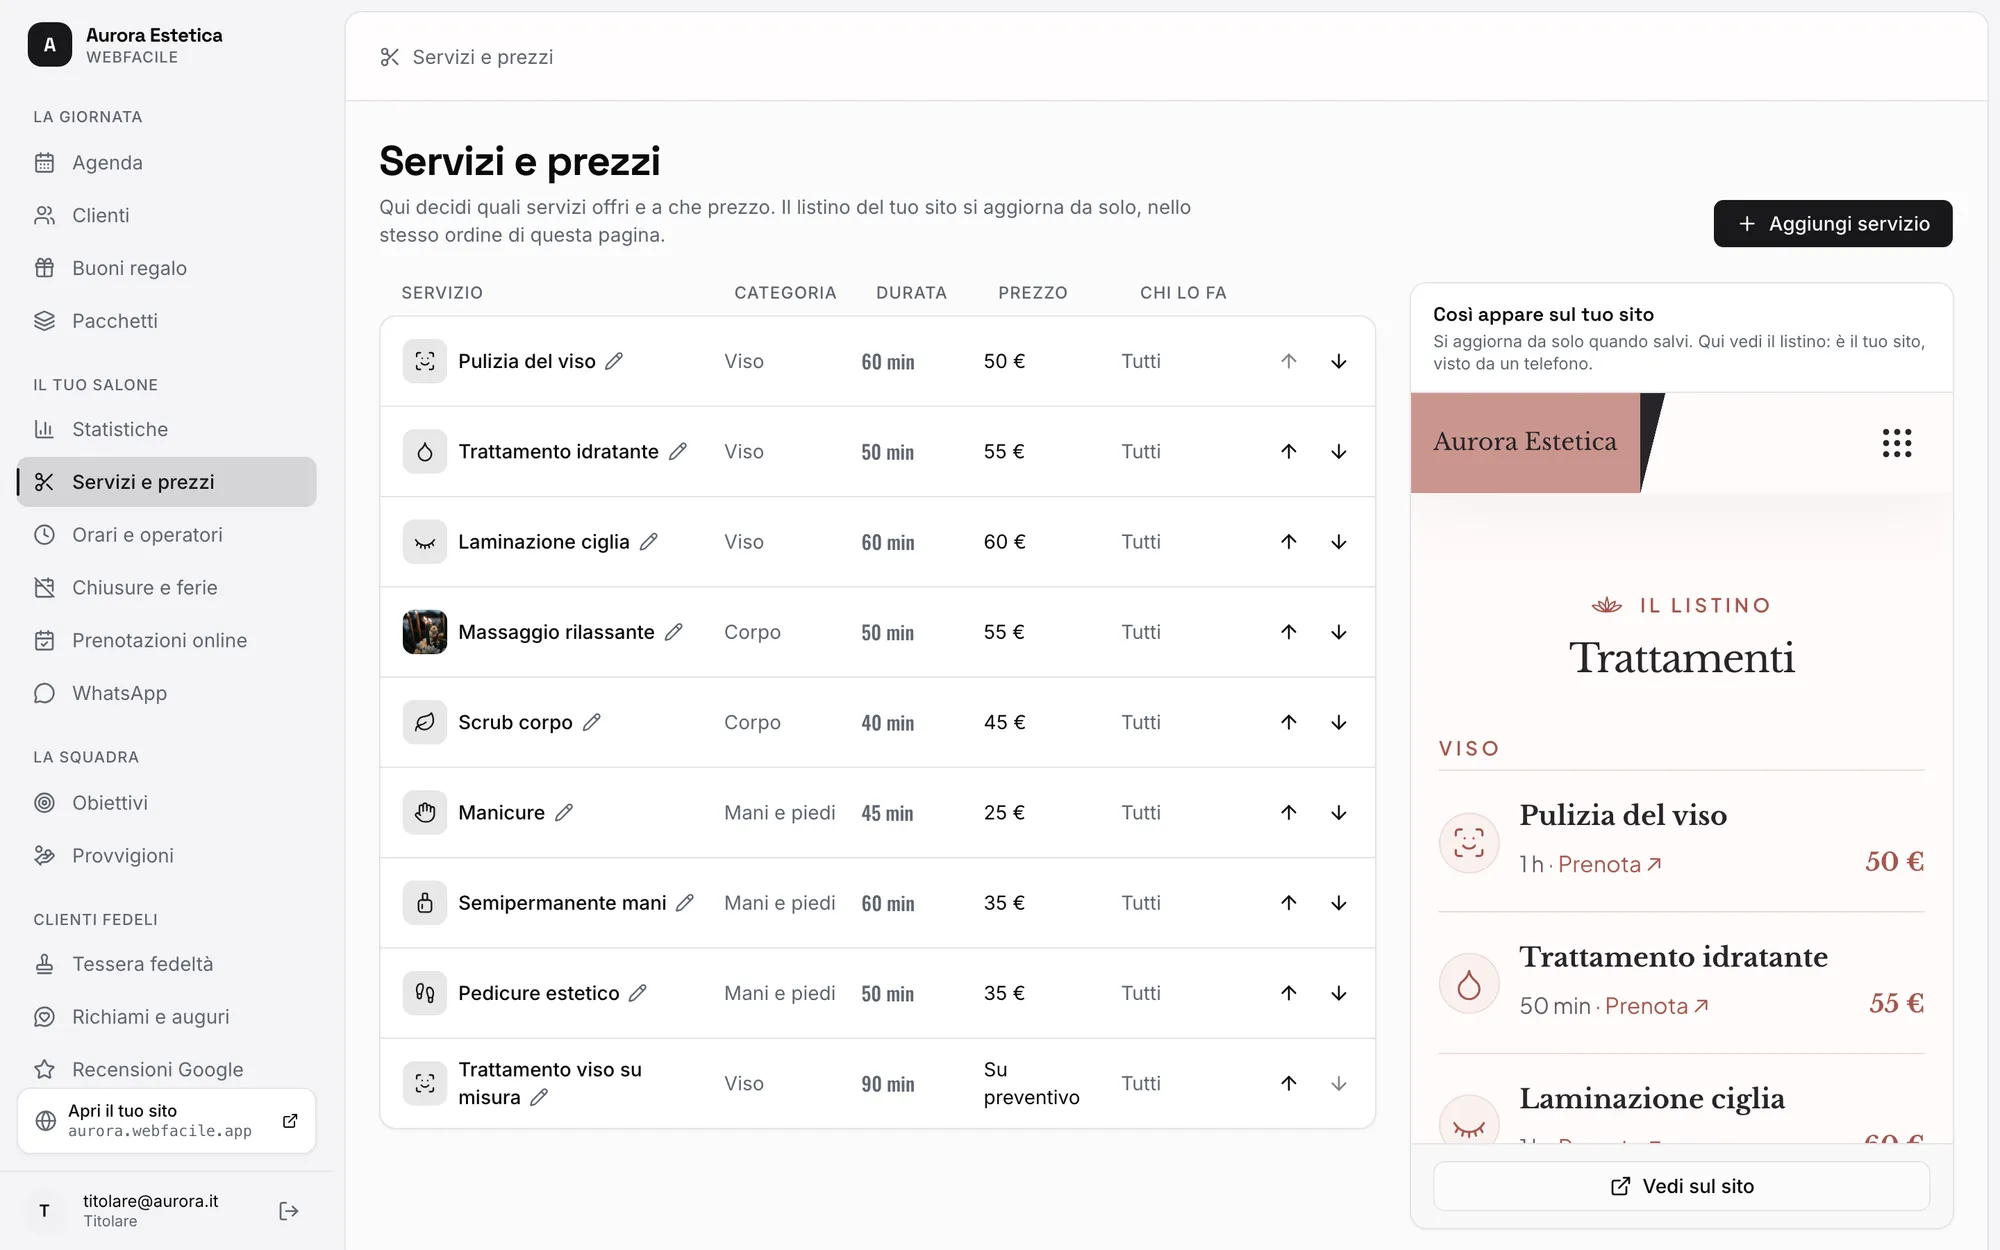Screen dimensions: 2000x1250
Task: Open Agenda in the sidebar
Action: [x=166, y=162]
